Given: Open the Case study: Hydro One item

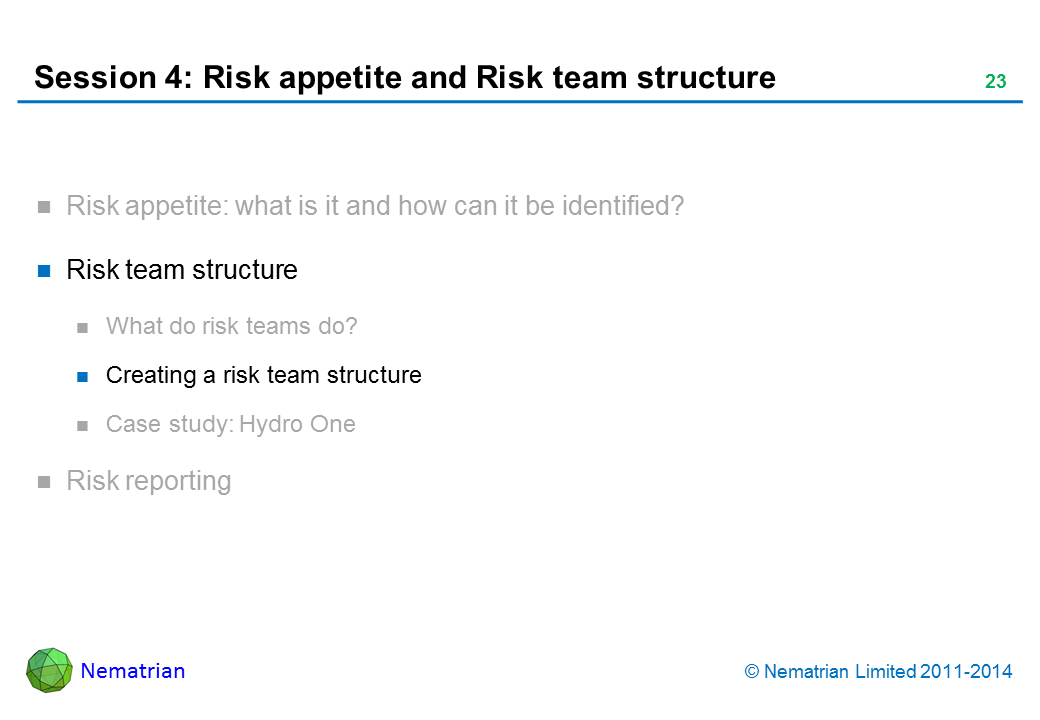Looking at the screenshot, I should click(x=230, y=424).
